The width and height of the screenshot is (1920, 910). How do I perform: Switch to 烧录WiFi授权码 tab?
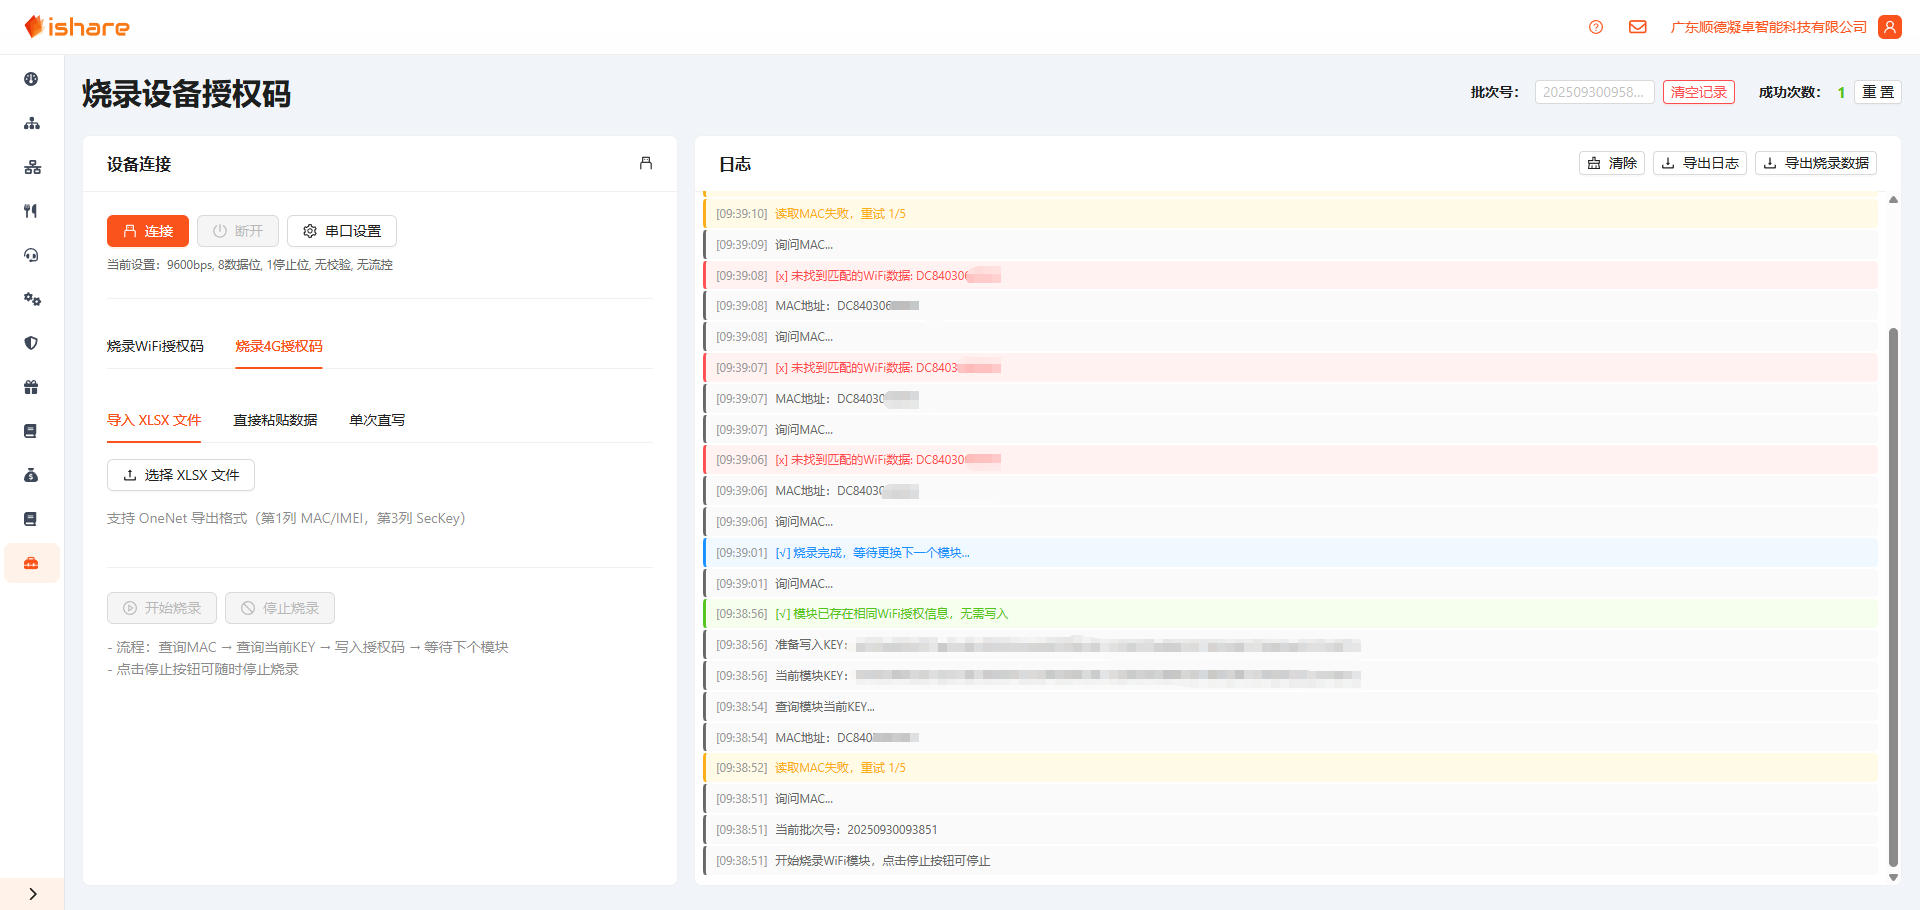coord(155,346)
